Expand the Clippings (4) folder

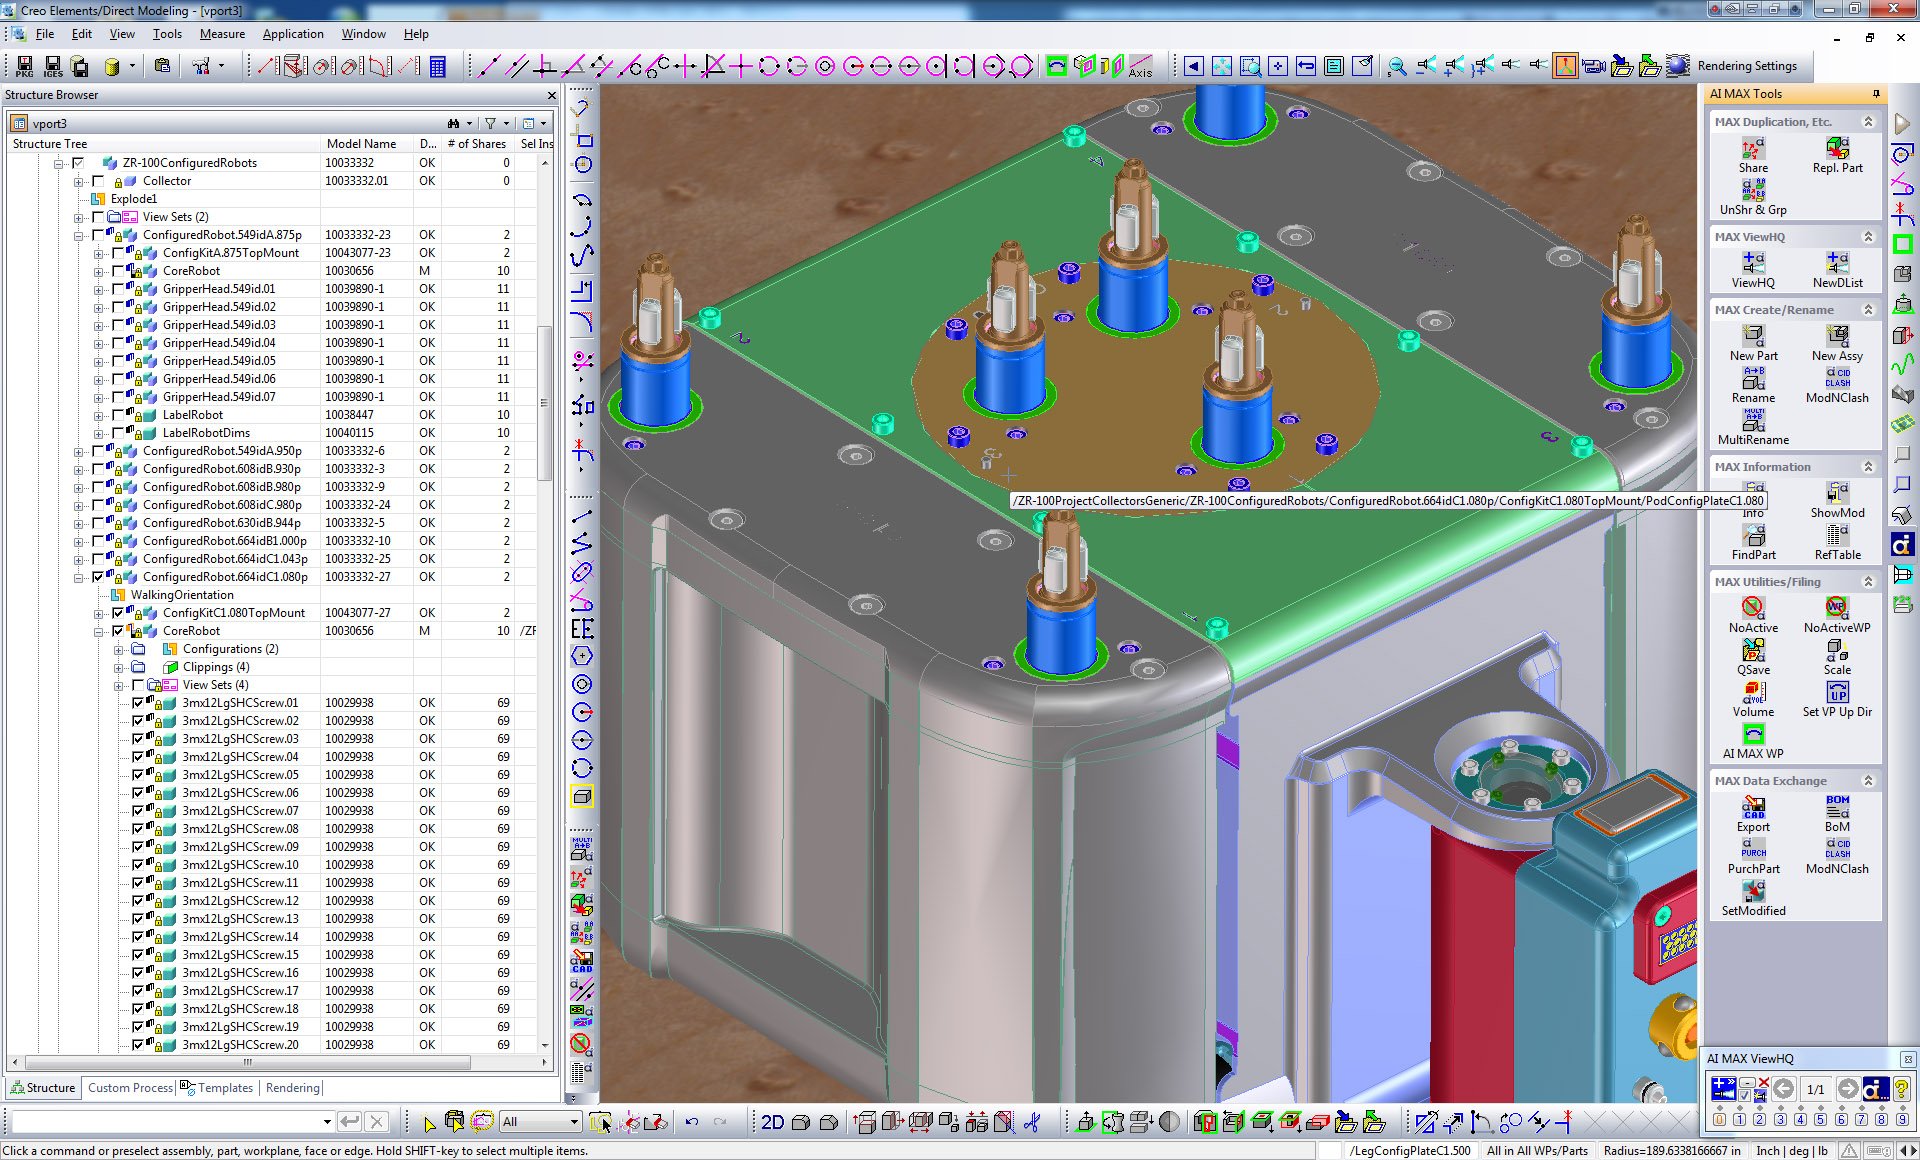click(x=118, y=667)
